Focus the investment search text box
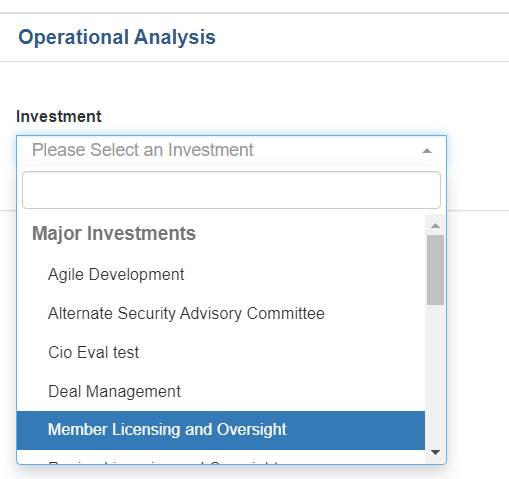The height and width of the screenshot is (479, 509). coord(231,190)
